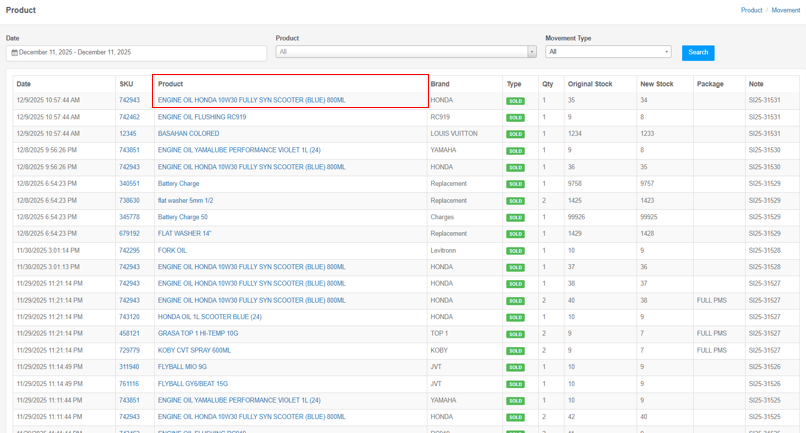
Task: Click the SOLD badge in the FORK OIL row
Action: pos(515,251)
